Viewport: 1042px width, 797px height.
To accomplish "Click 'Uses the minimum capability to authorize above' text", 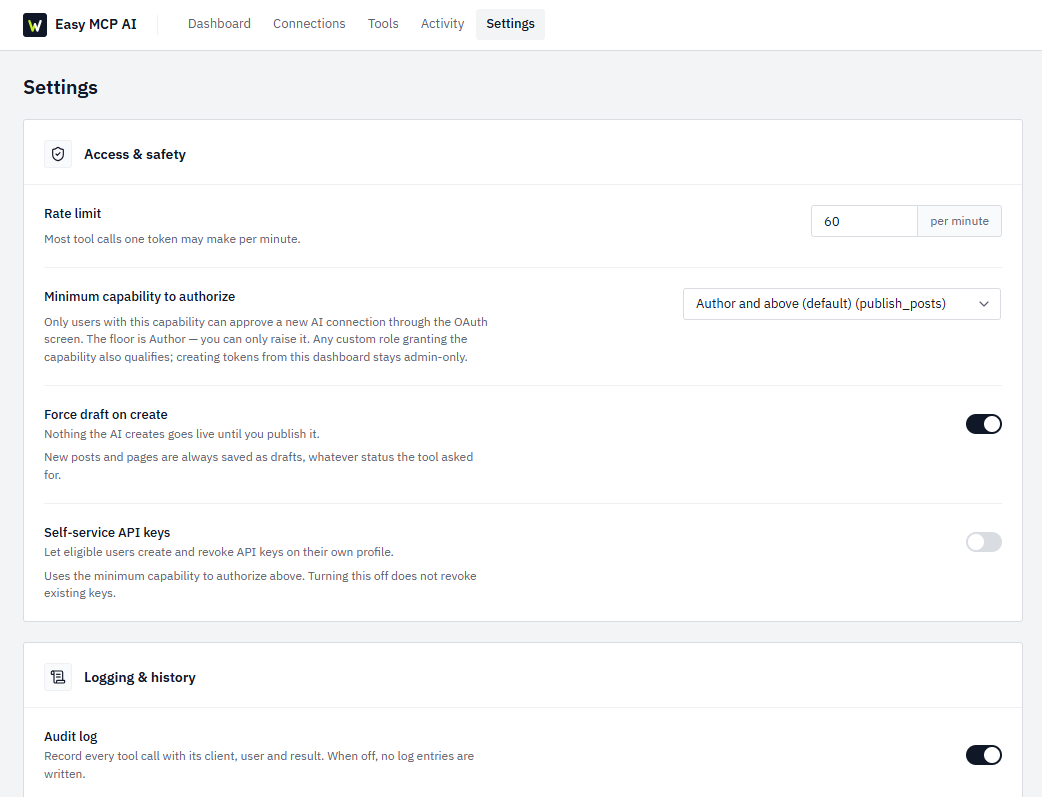I will (x=260, y=584).
